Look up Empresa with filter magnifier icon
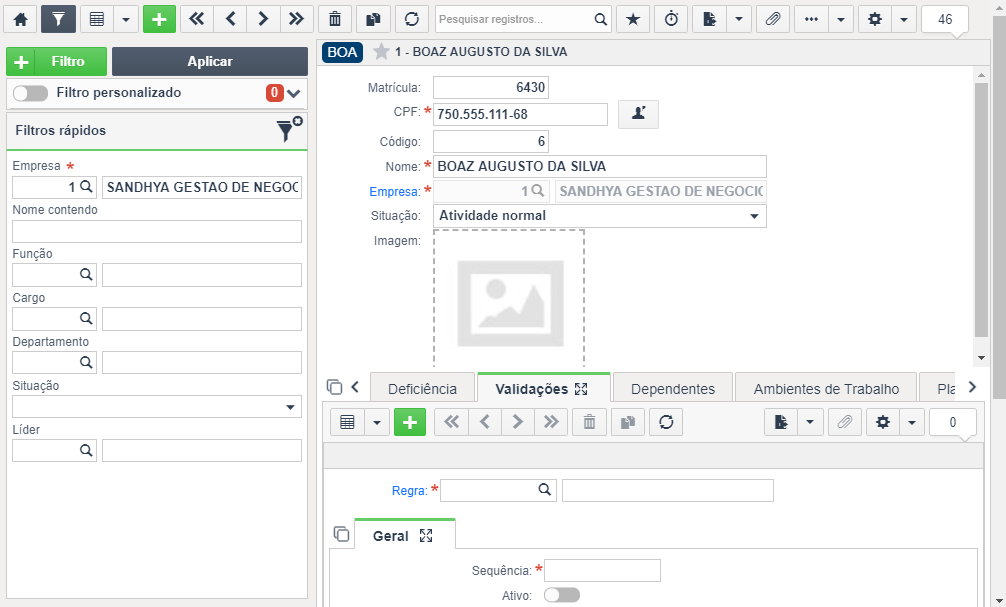Image resolution: width=1006 pixels, height=607 pixels. coord(87,187)
